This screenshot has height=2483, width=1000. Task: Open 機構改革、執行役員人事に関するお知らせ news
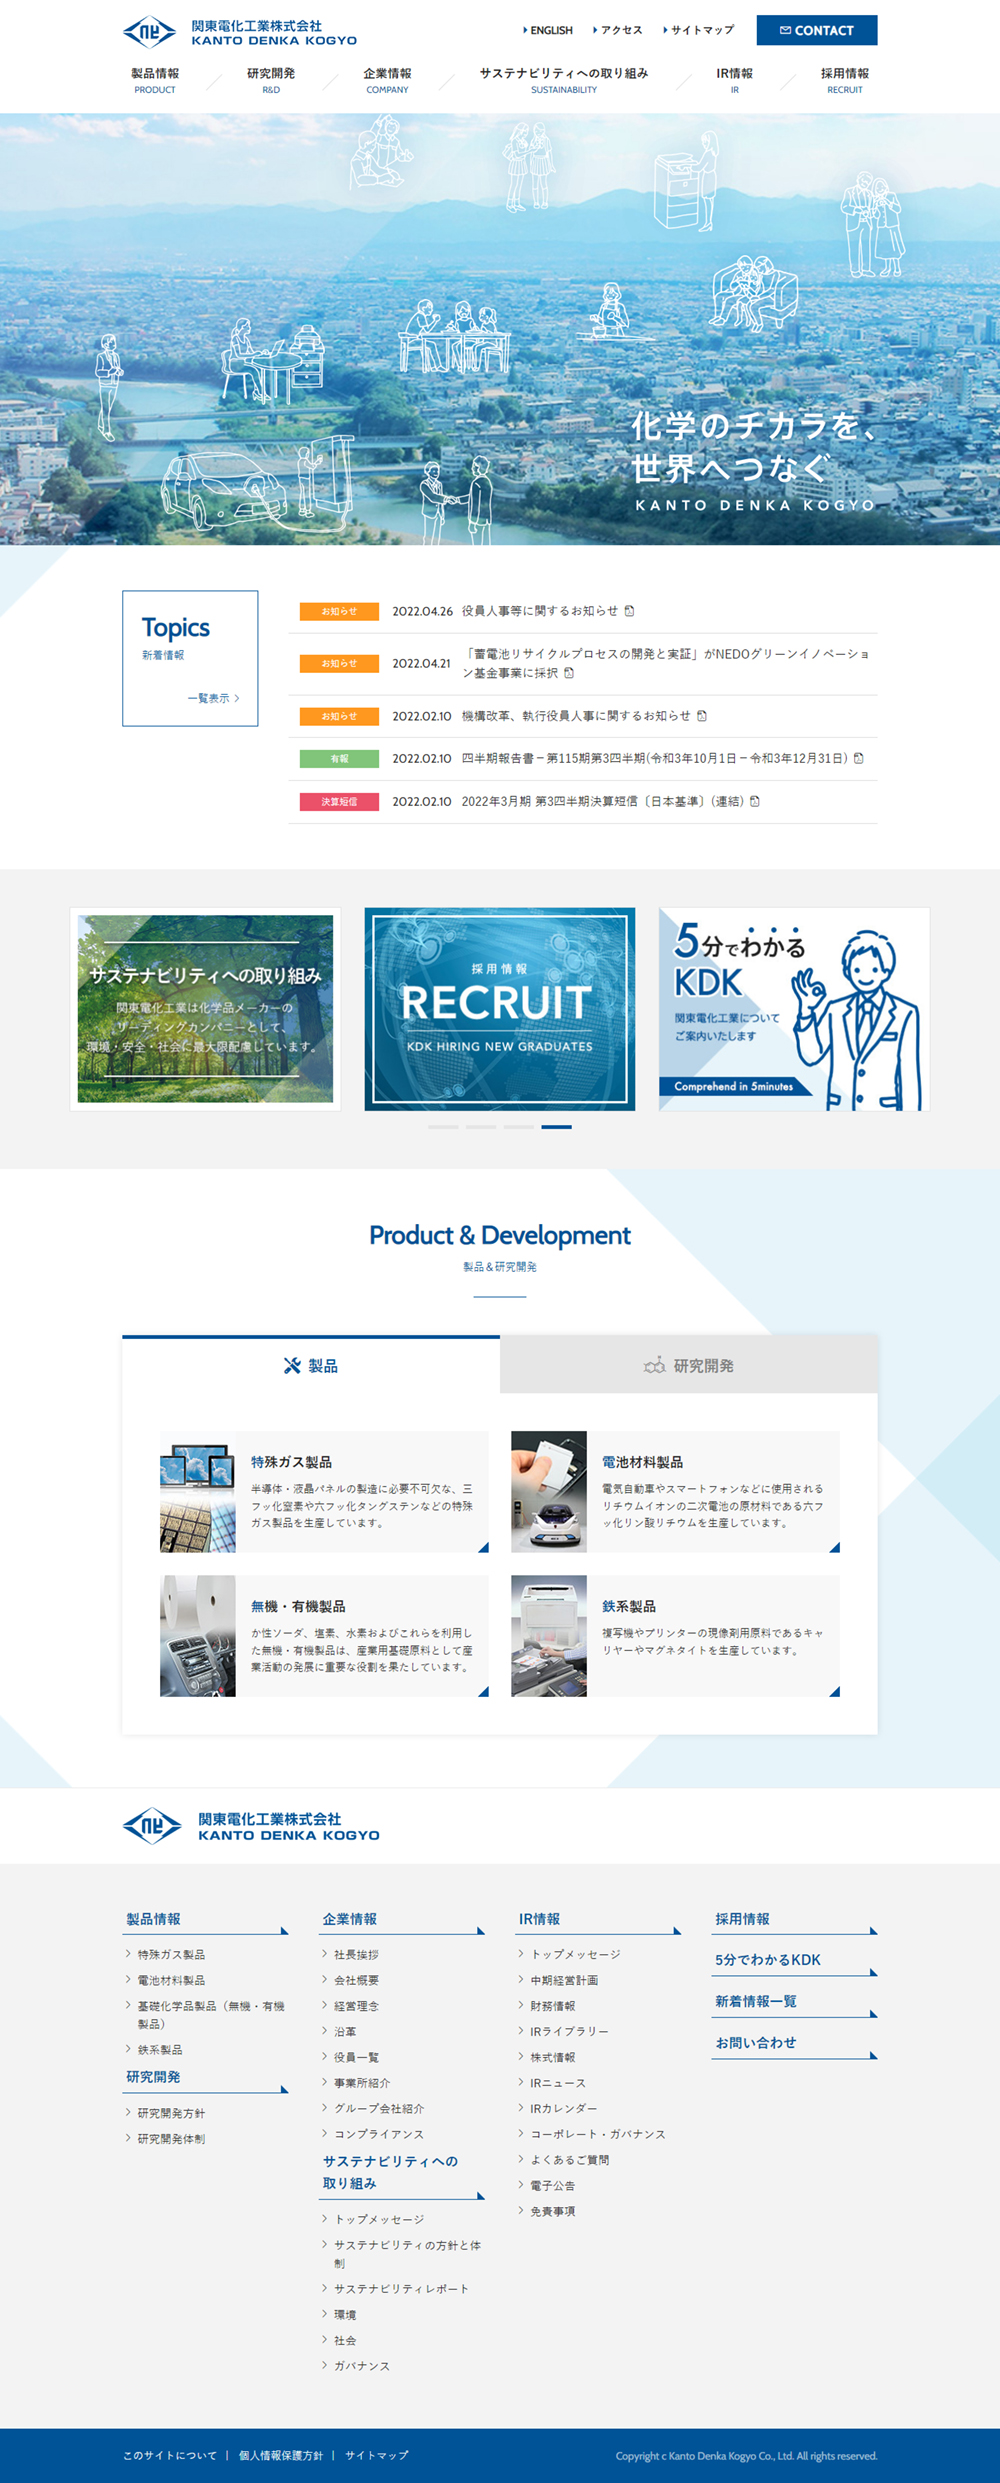tap(576, 716)
